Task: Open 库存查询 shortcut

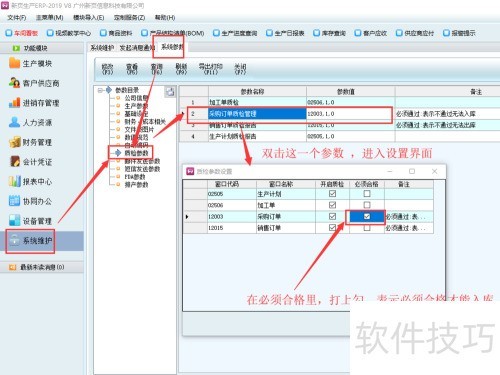Action: [330, 33]
